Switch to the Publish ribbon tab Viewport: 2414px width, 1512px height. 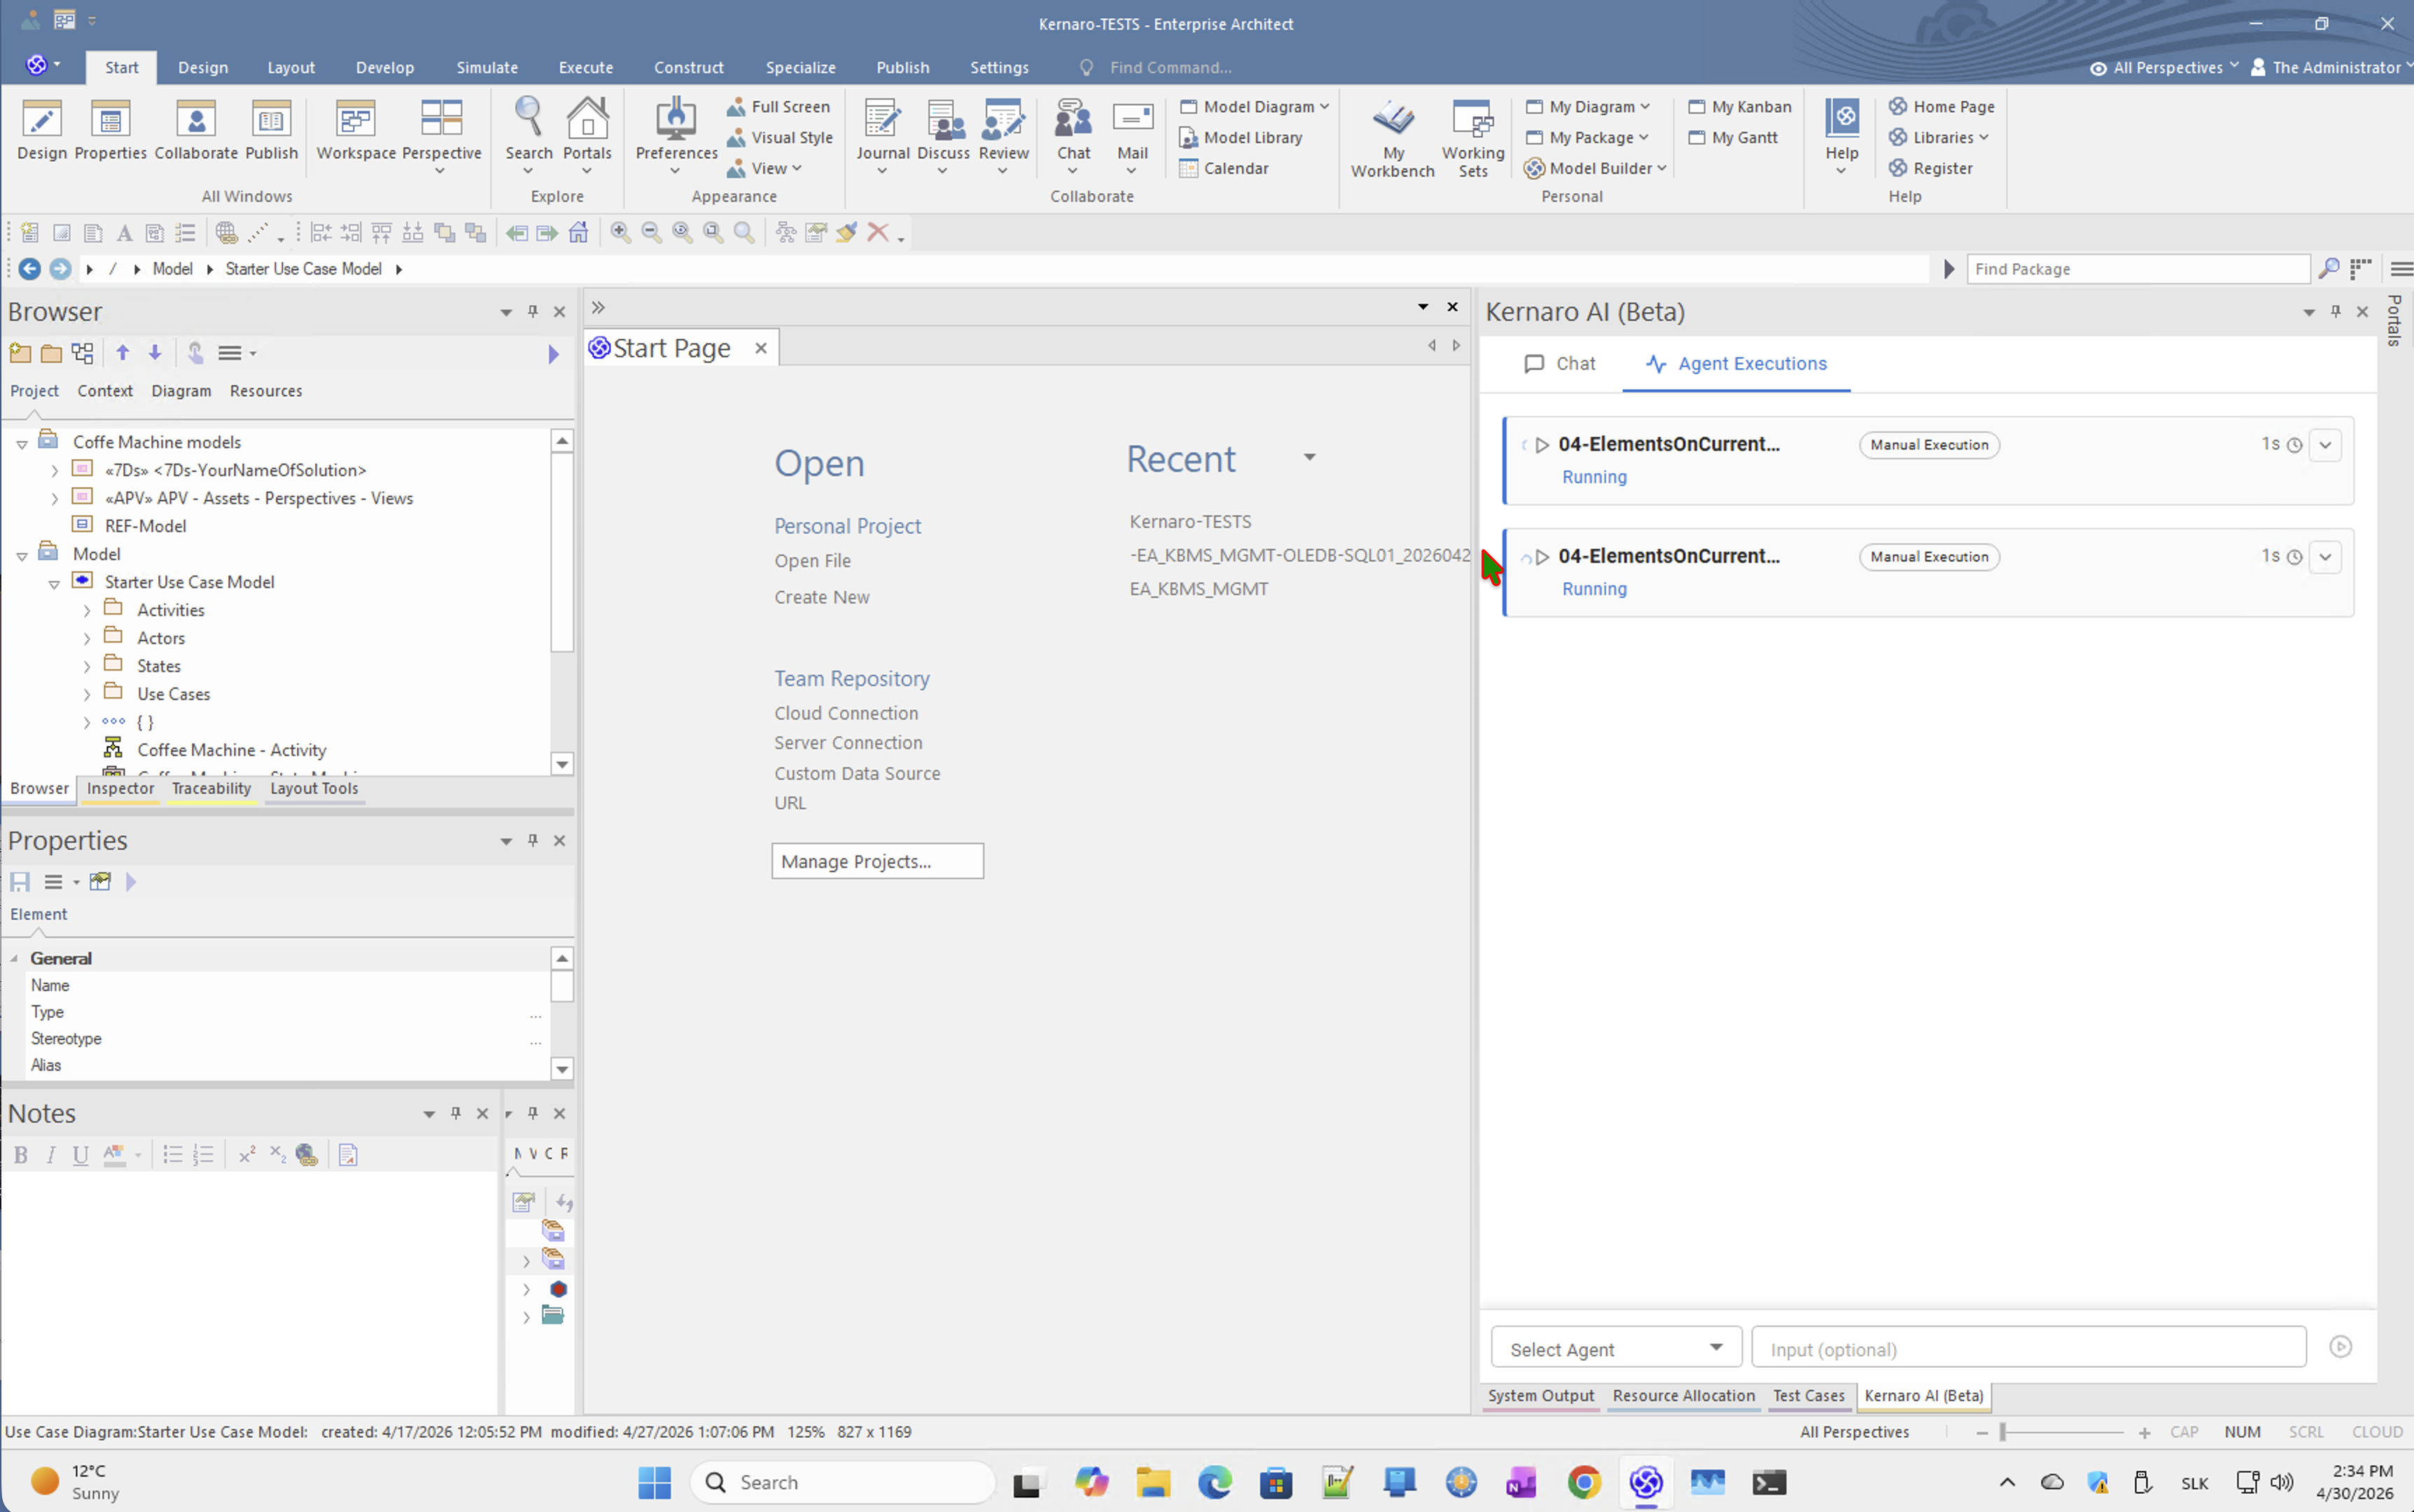[903, 67]
